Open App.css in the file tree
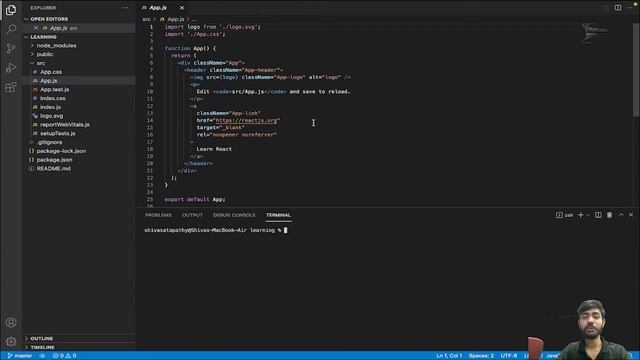 (x=51, y=72)
